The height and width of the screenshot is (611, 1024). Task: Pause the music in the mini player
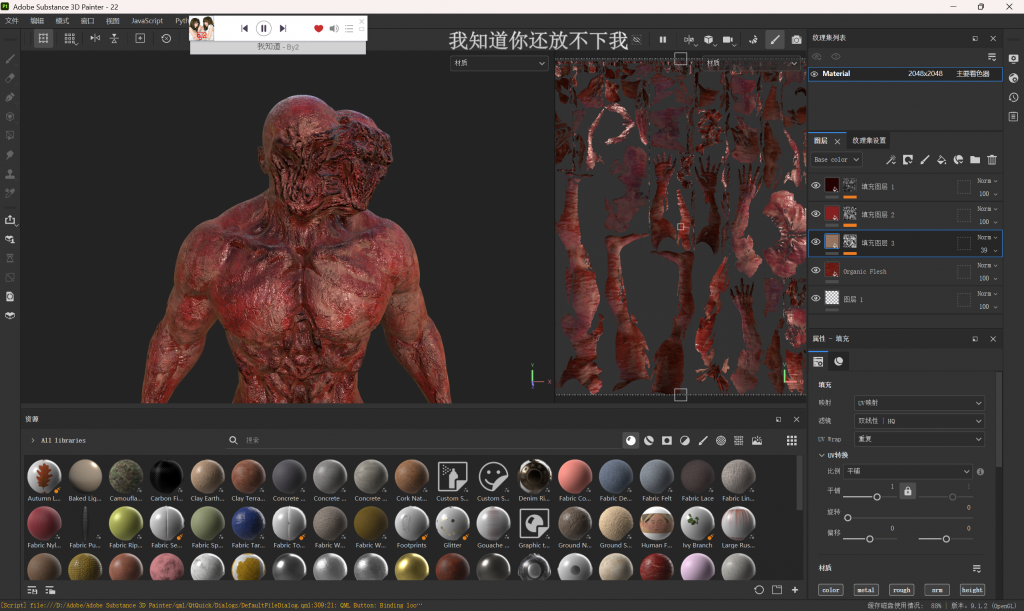coord(264,29)
